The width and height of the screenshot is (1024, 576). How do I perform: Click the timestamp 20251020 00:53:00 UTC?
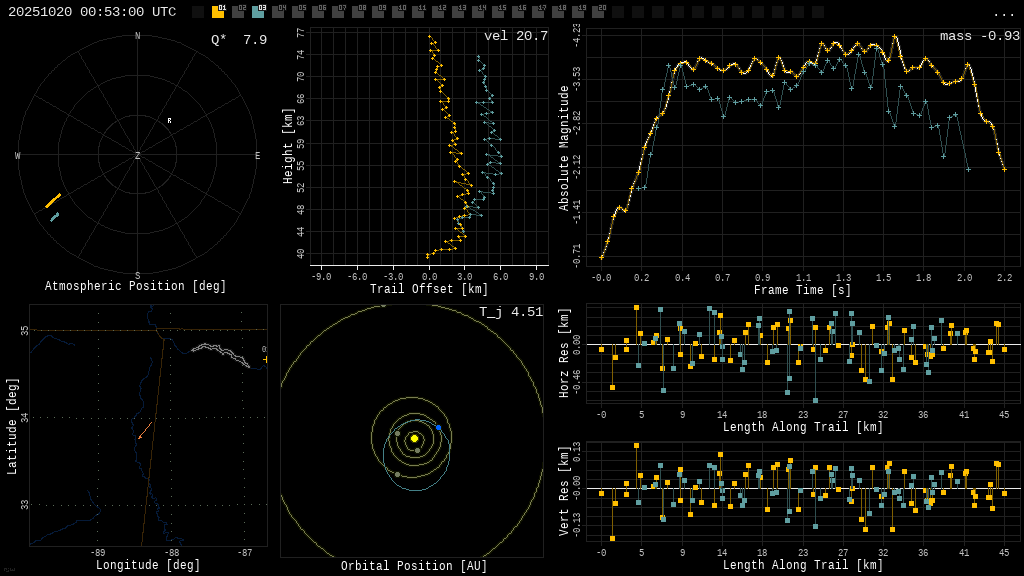tap(92, 12)
